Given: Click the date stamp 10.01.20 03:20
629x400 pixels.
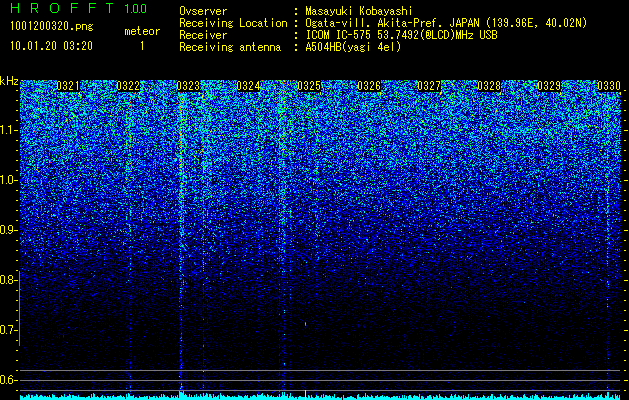Looking at the screenshot, I should coord(51,46).
